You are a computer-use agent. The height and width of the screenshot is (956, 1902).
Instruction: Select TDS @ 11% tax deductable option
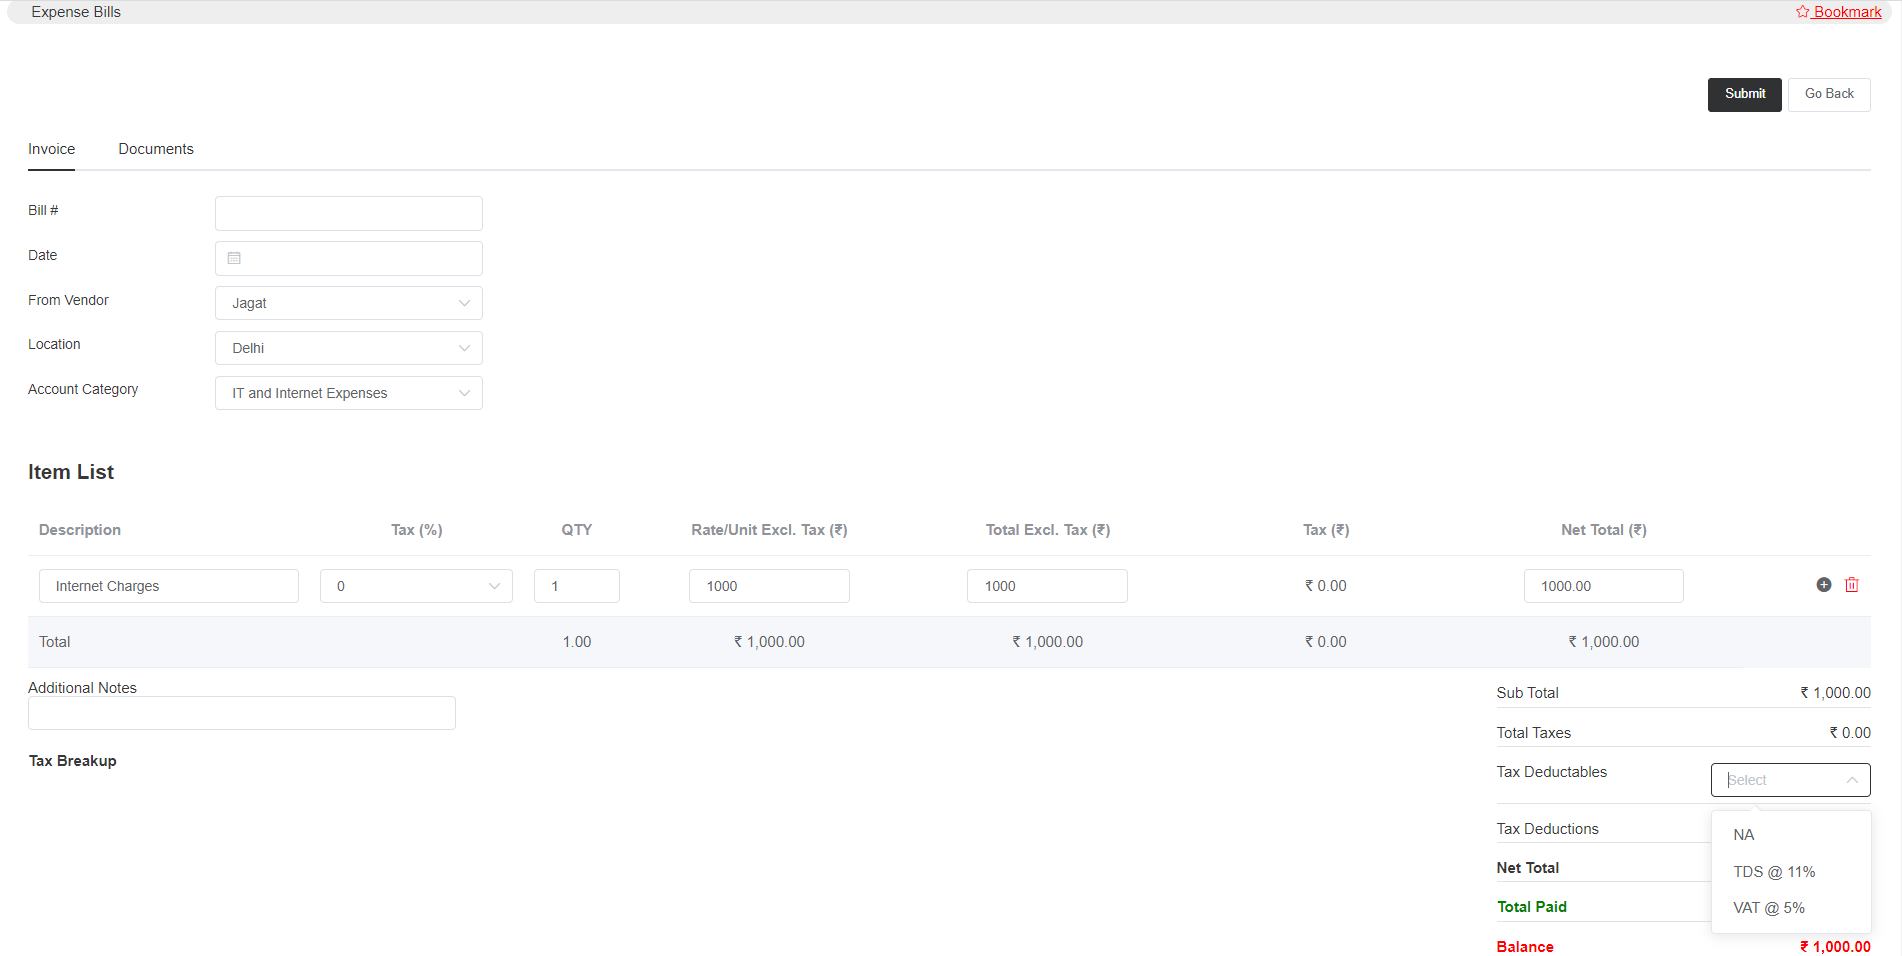[1774, 871]
